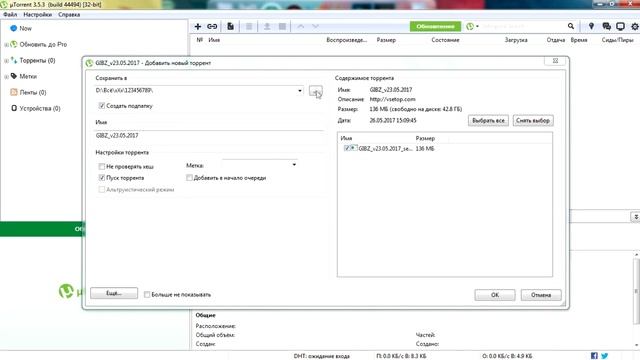Click the Ленты RSS feed icon
The width and height of the screenshot is (640, 360).
click(x=14, y=92)
